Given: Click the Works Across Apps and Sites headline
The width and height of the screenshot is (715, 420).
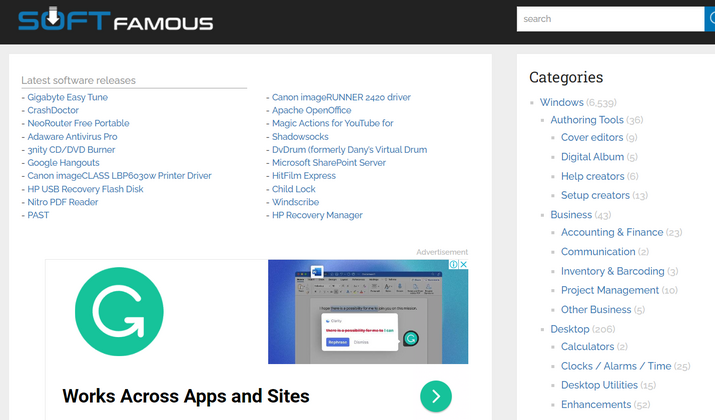Looking at the screenshot, I should 186,395.
